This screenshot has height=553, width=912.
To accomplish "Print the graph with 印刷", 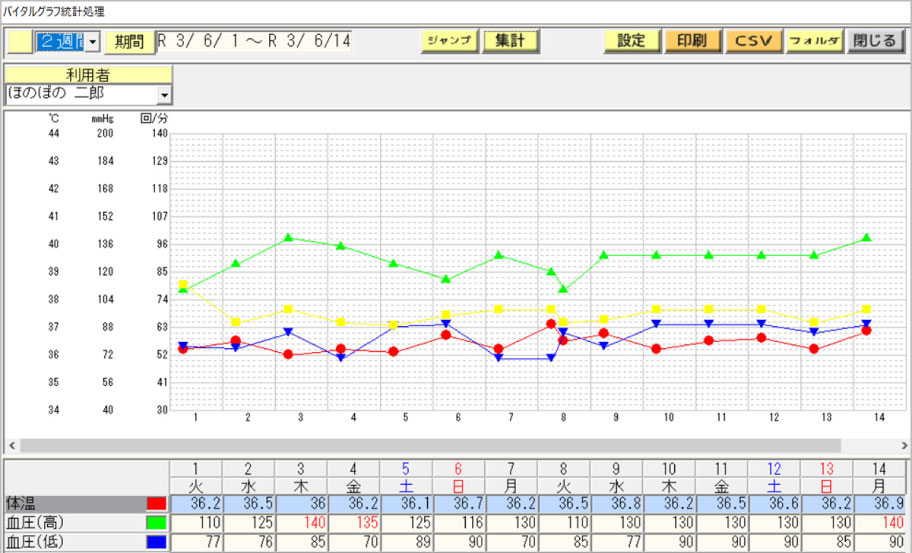I will pyautogui.click(x=692, y=41).
